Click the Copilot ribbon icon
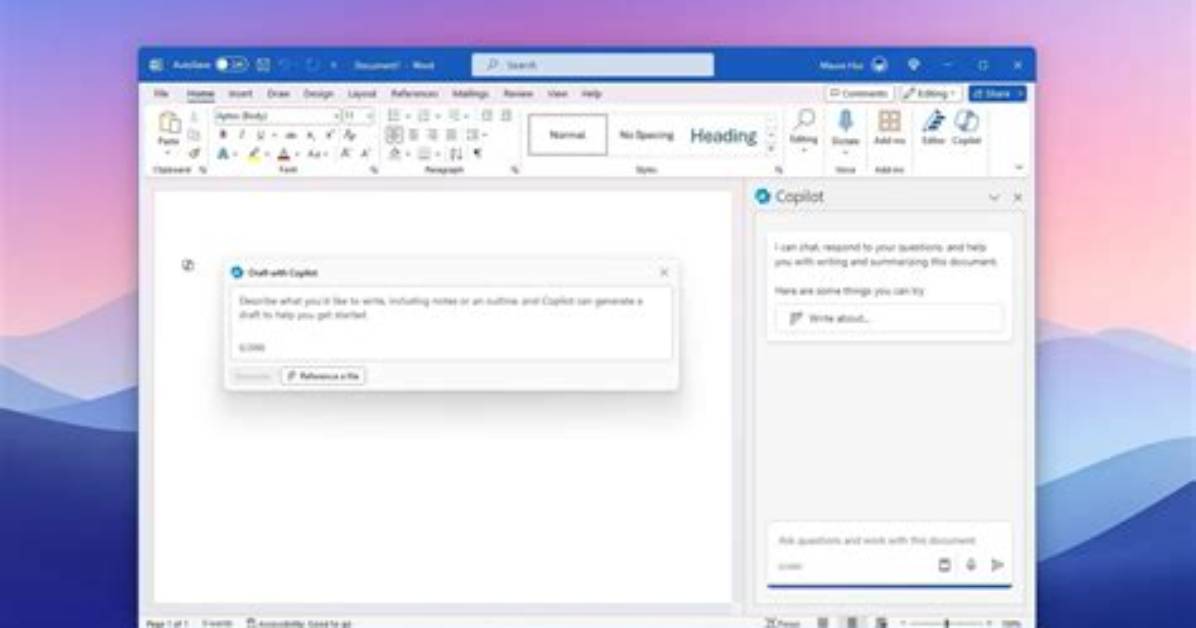This screenshot has height=628, width=1196. pos(966,121)
